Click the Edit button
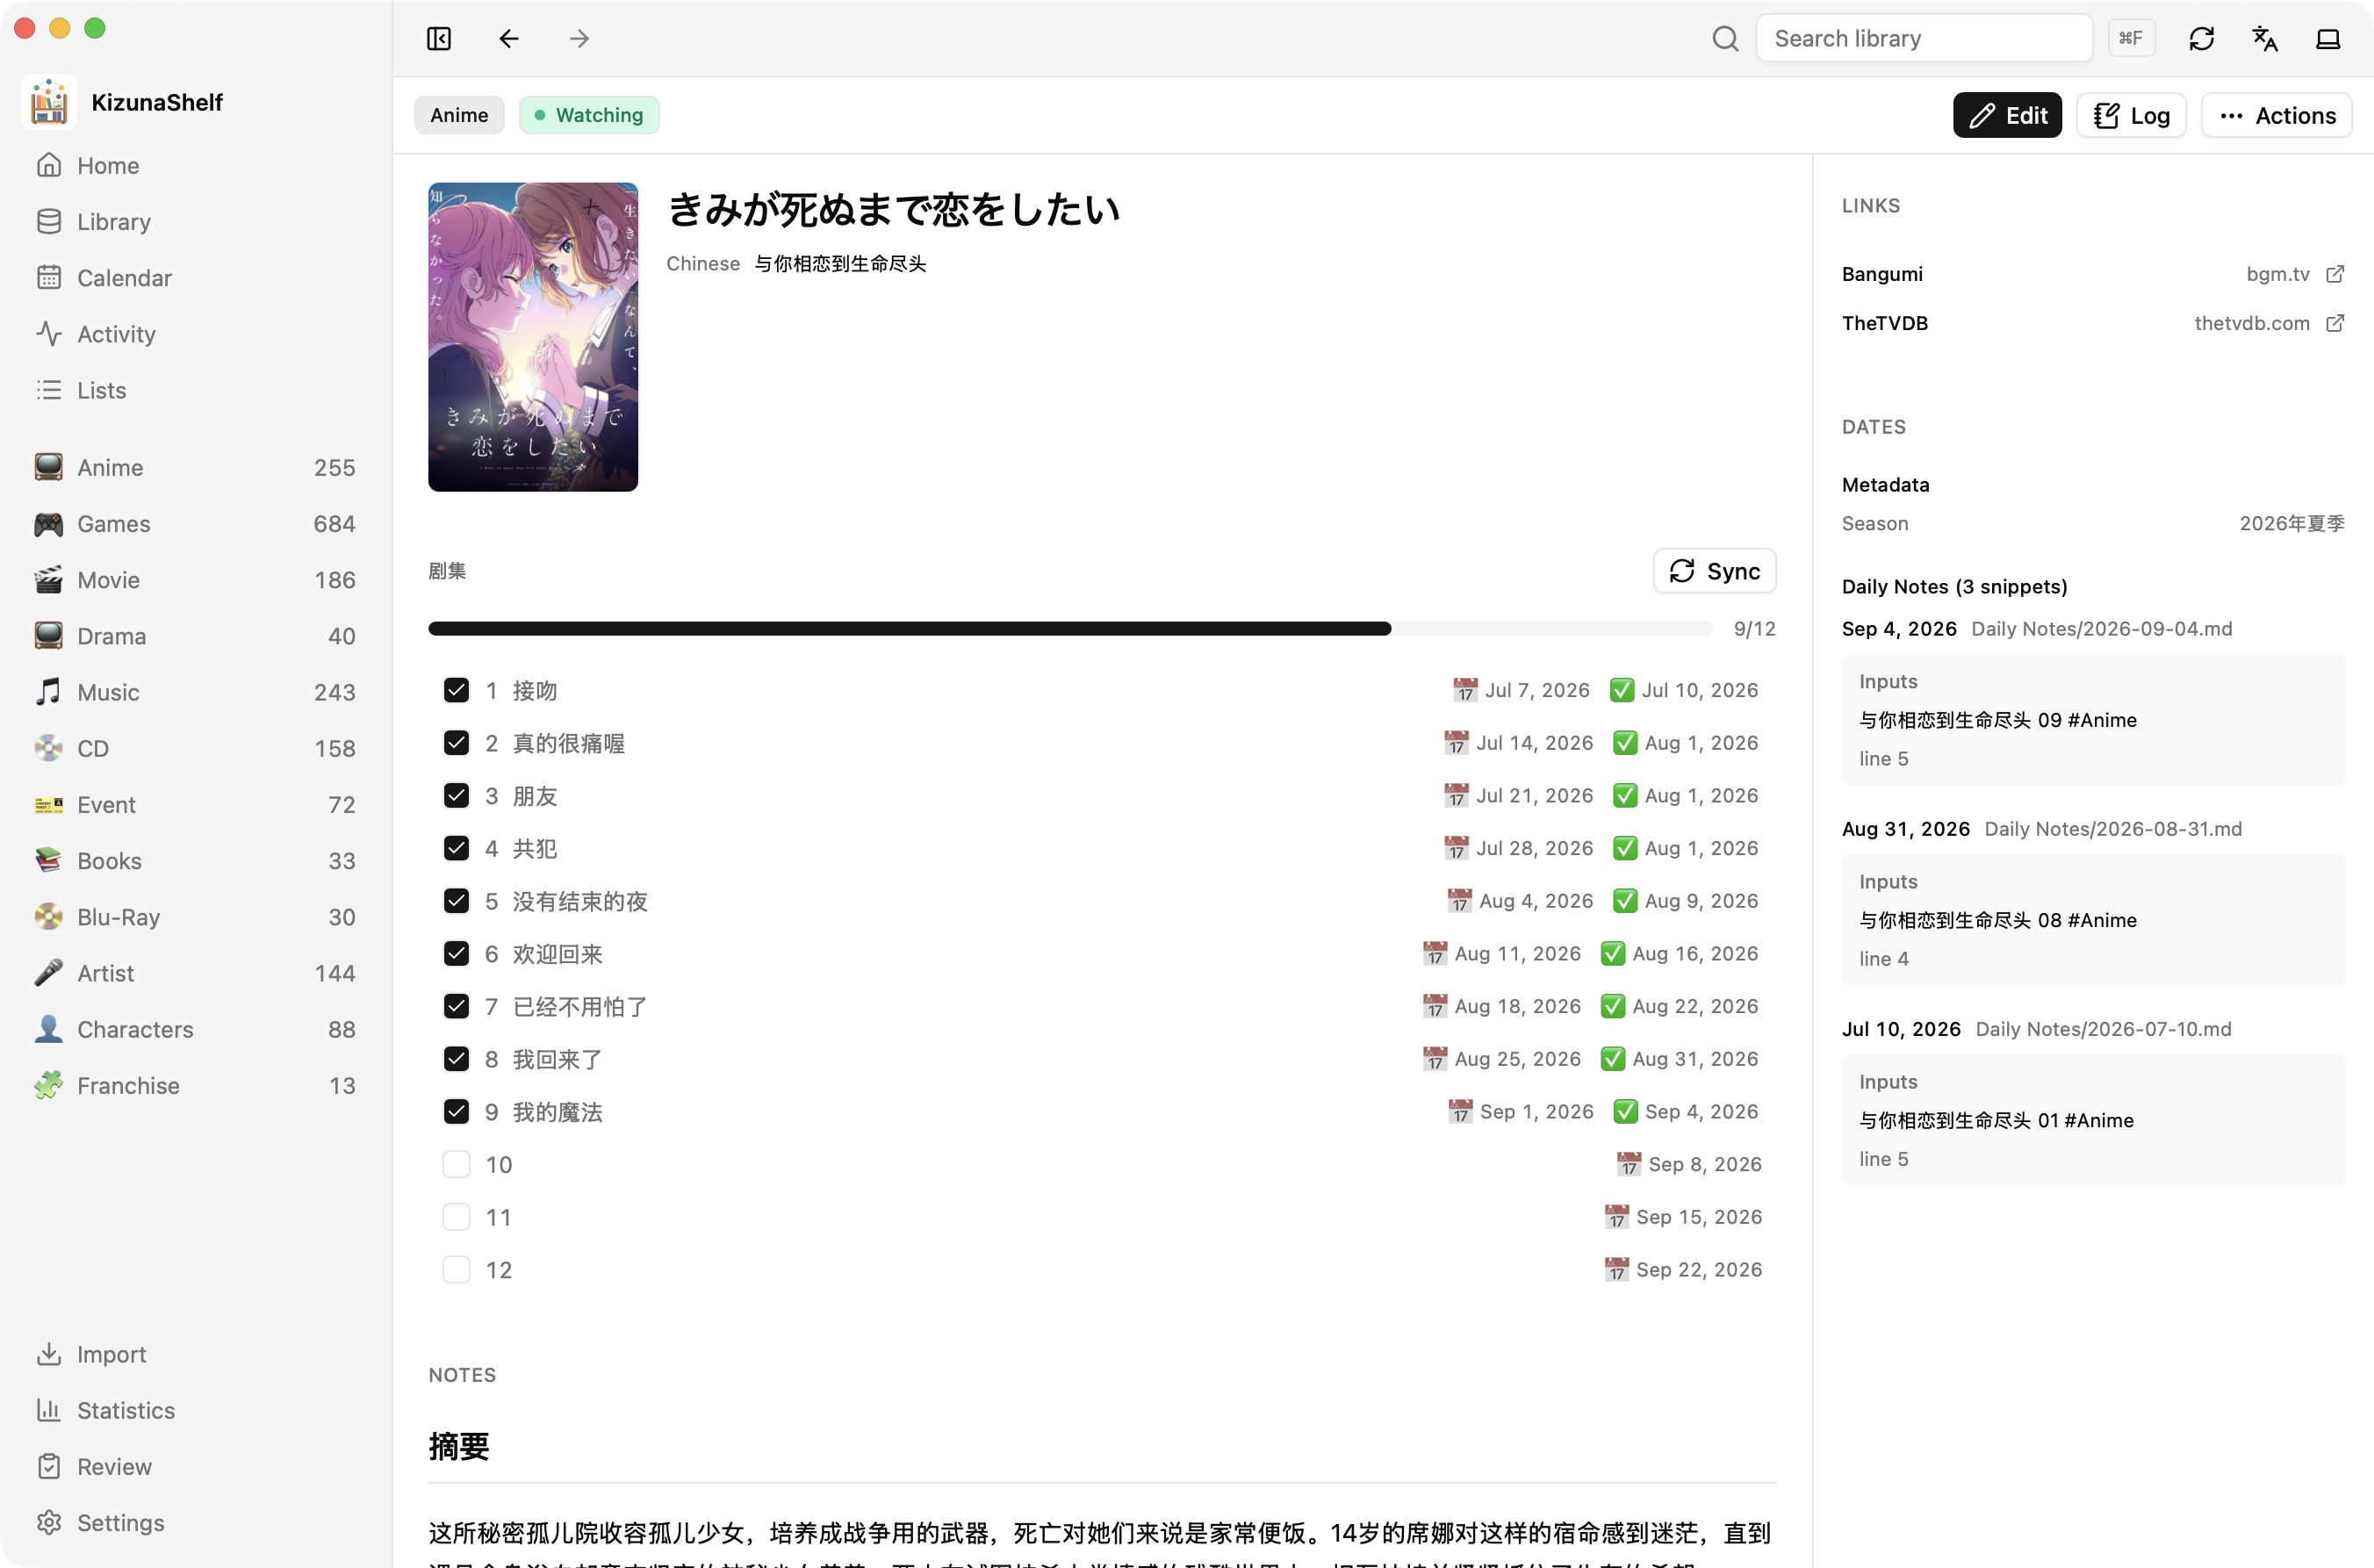The image size is (2374, 1568). pos(2007,115)
